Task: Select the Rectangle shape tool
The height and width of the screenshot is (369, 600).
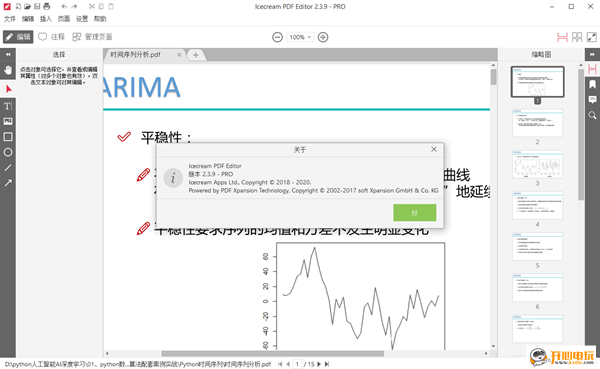Action: click(x=8, y=137)
